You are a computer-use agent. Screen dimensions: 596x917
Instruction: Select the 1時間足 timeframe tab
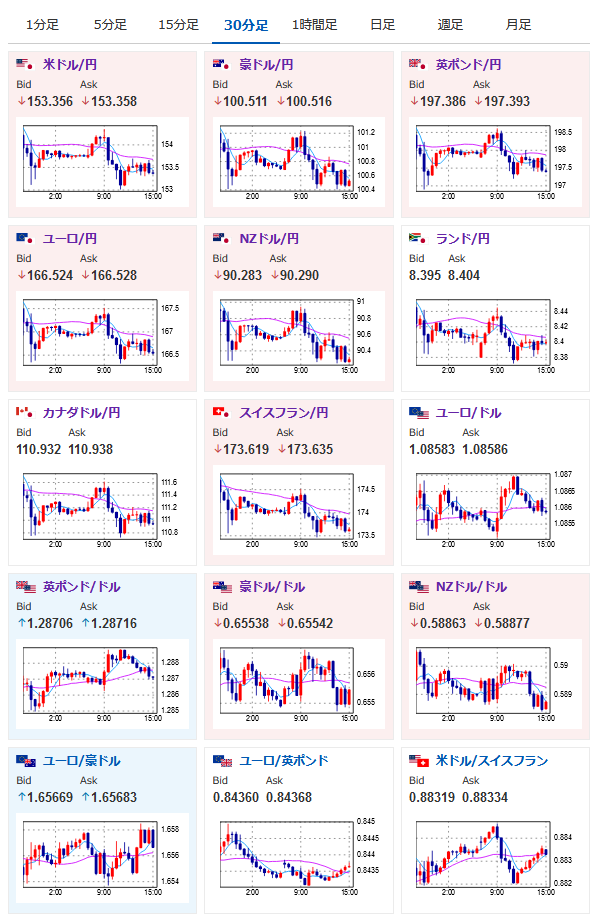(x=315, y=25)
